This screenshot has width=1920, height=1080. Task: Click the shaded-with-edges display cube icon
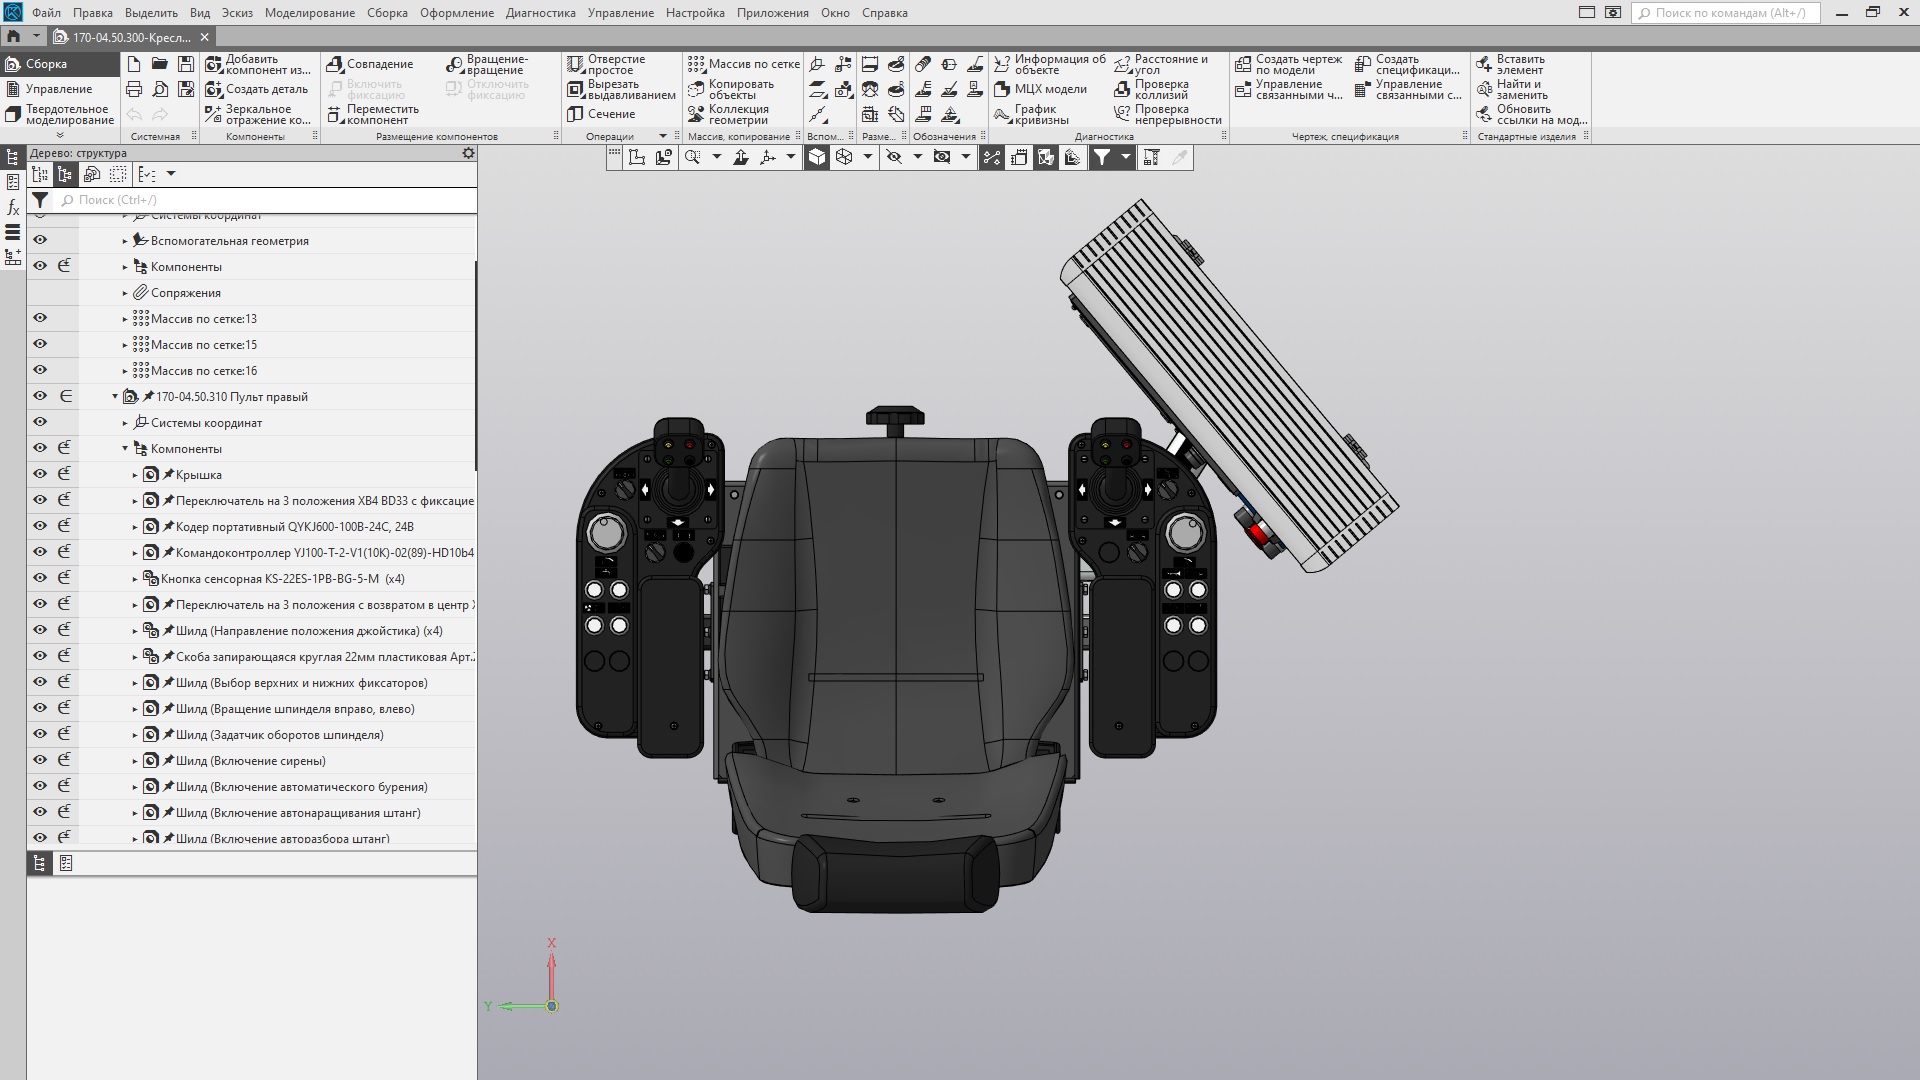coord(817,157)
